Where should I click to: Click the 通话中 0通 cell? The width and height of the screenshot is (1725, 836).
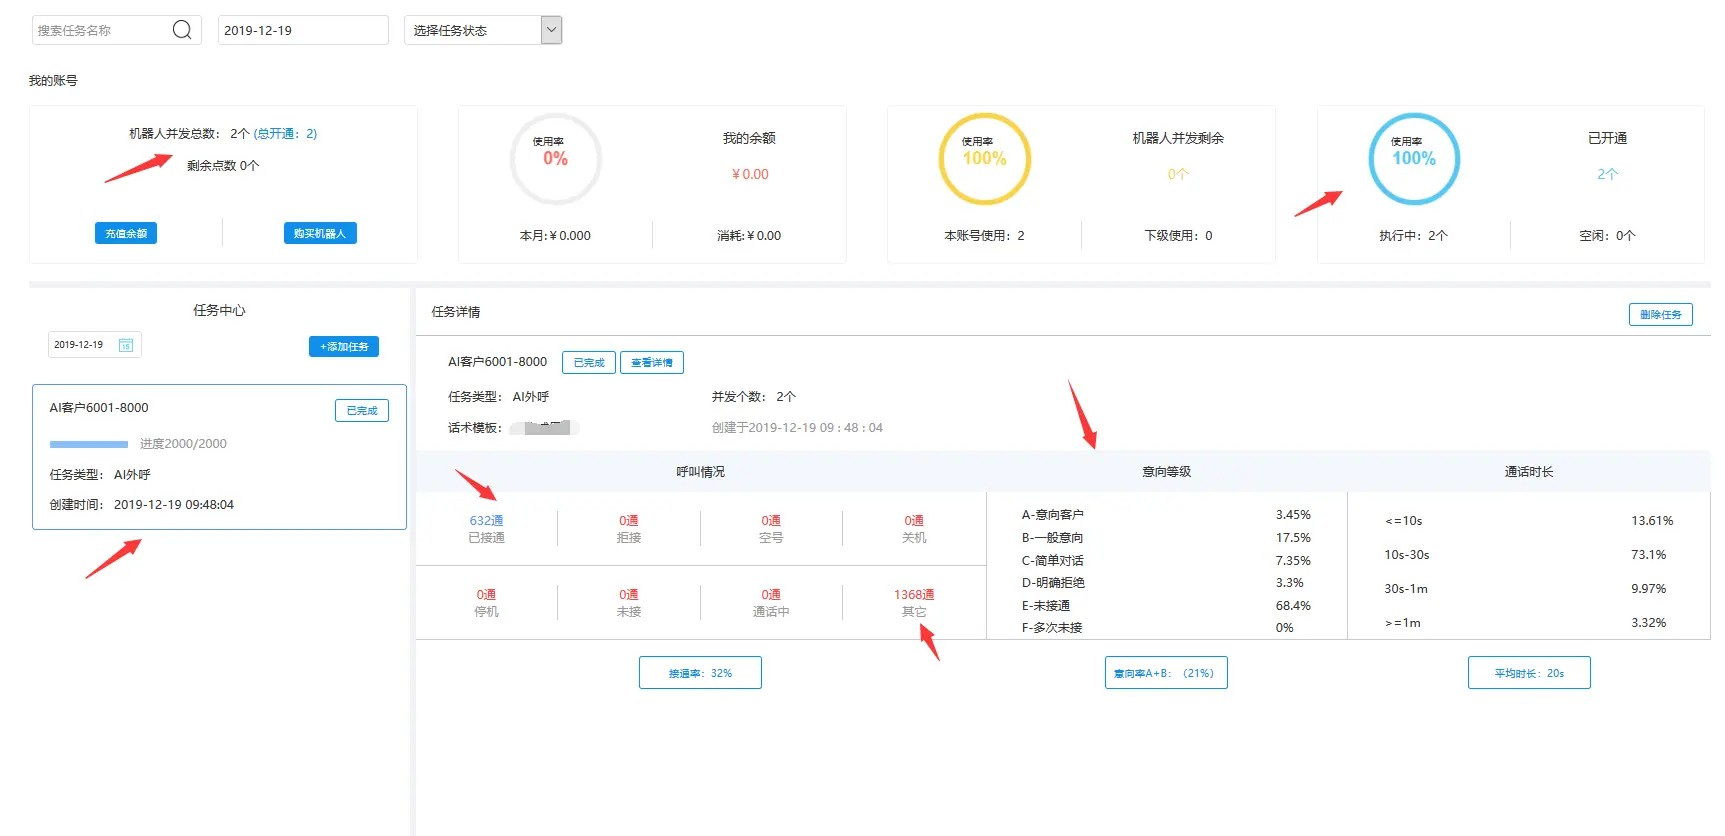tap(771, 603)
